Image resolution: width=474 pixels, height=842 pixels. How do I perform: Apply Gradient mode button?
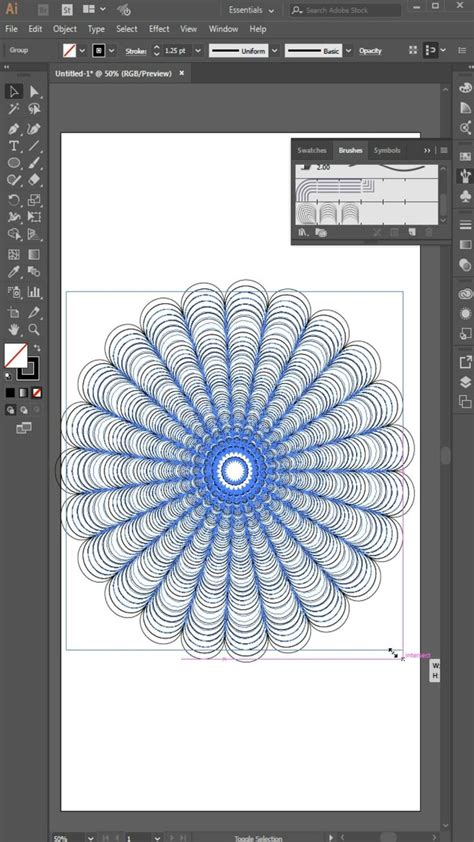coord(23,393)
